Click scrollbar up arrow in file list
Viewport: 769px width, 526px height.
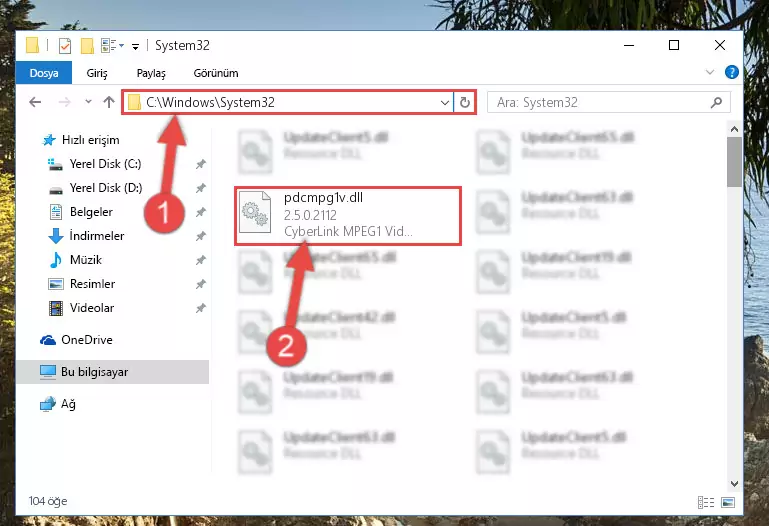[734, 129]
